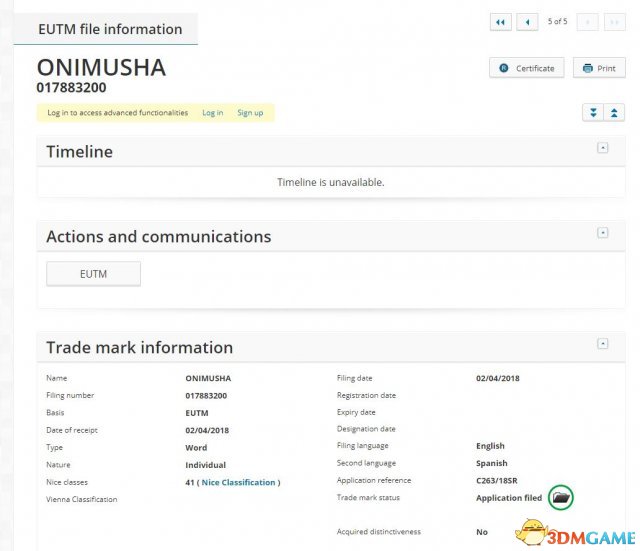Image resolution: width=640 pixels, height=551 pixels.
Task: Jump to the last result
Action: (x=614, y=22)
